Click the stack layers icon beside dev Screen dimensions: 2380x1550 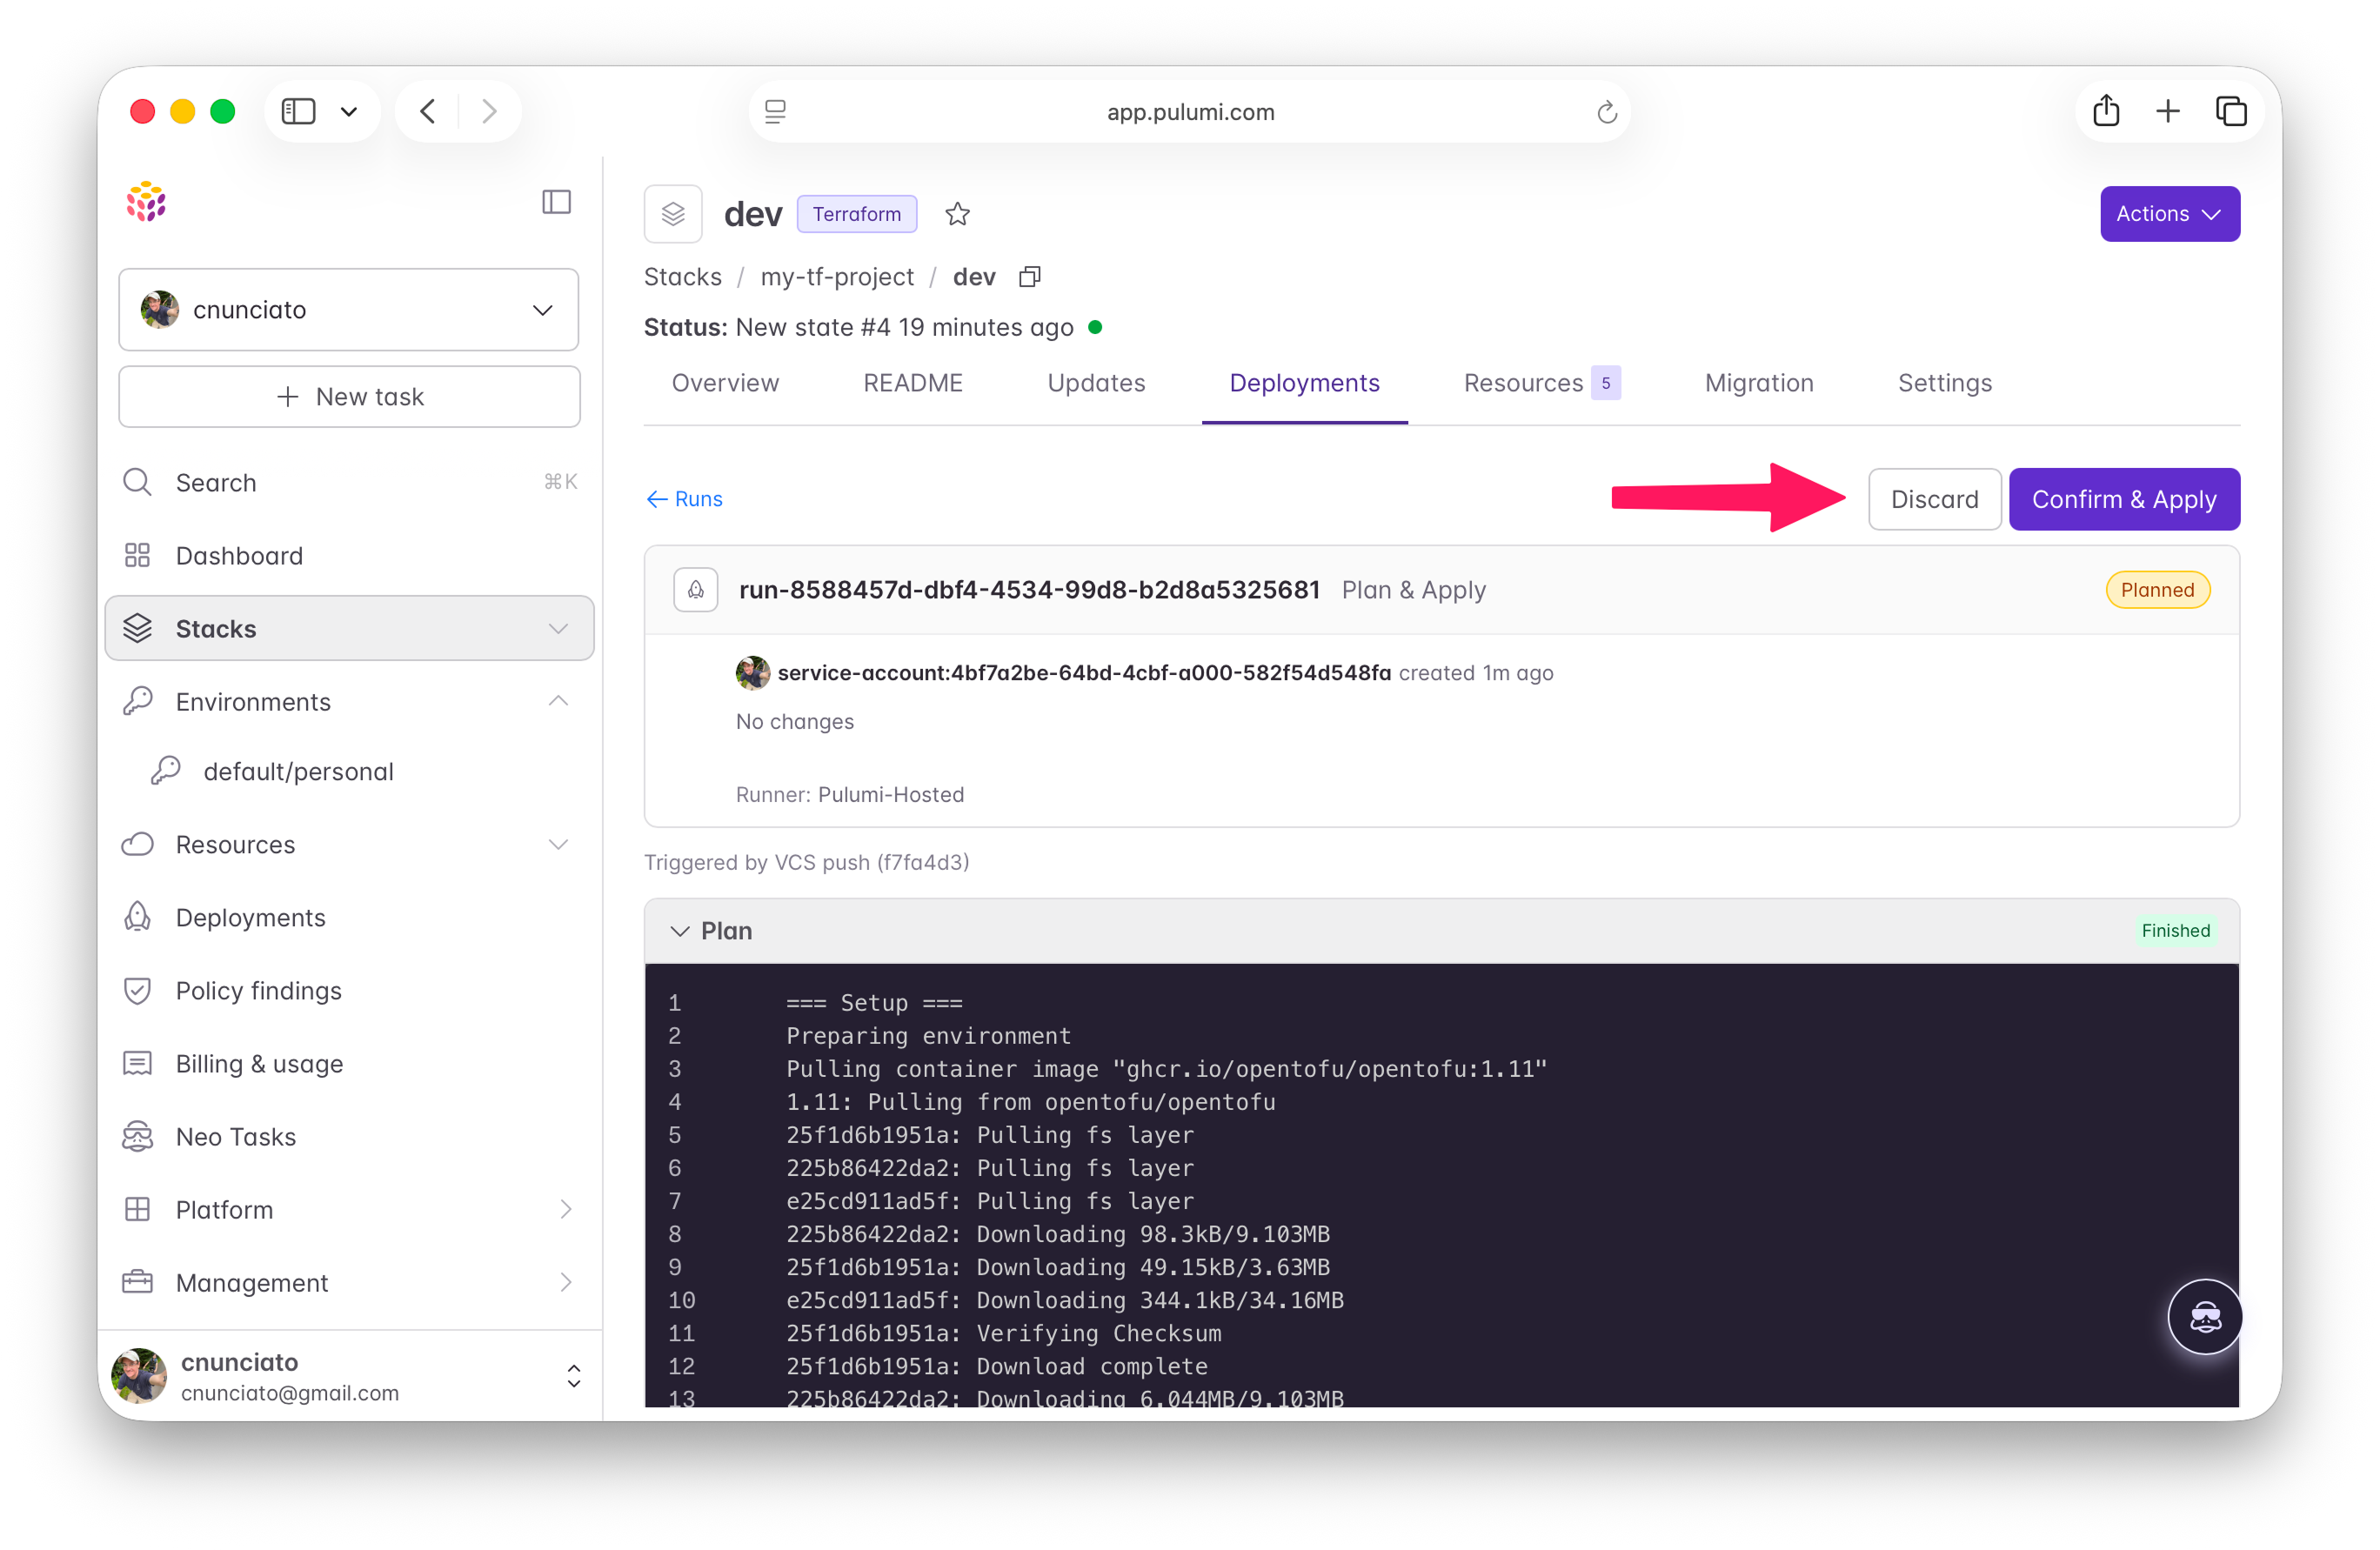click(x=673, y=214)
